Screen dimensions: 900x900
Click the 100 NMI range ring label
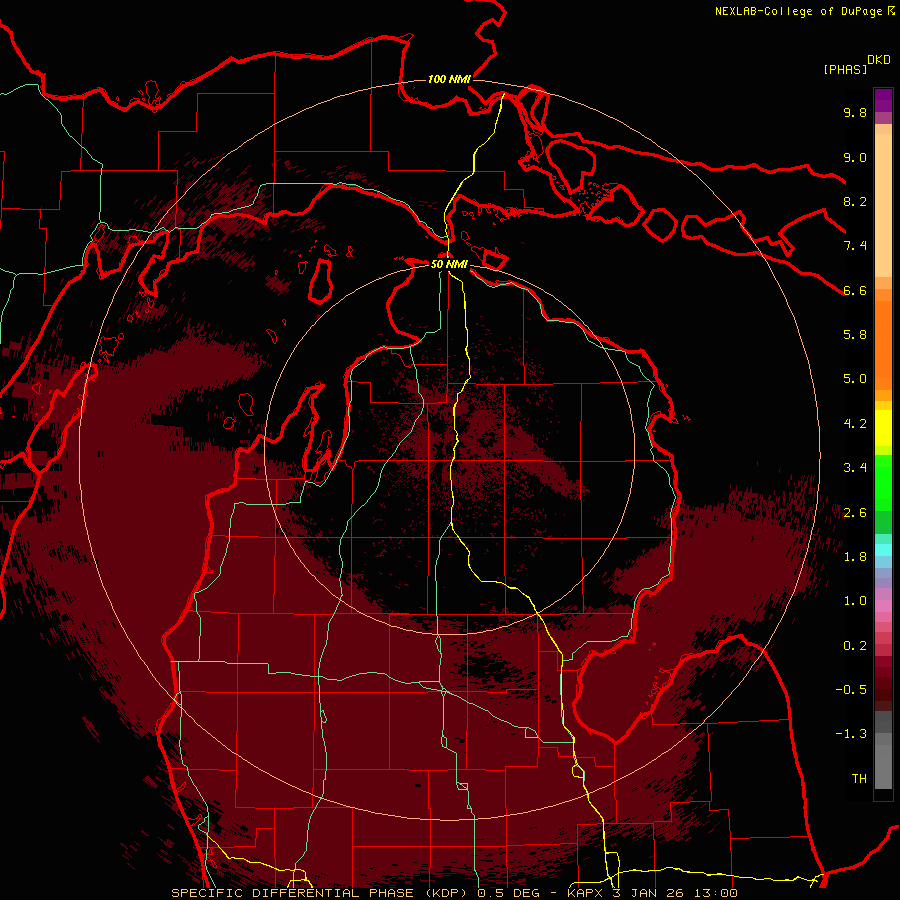point(449,79)
